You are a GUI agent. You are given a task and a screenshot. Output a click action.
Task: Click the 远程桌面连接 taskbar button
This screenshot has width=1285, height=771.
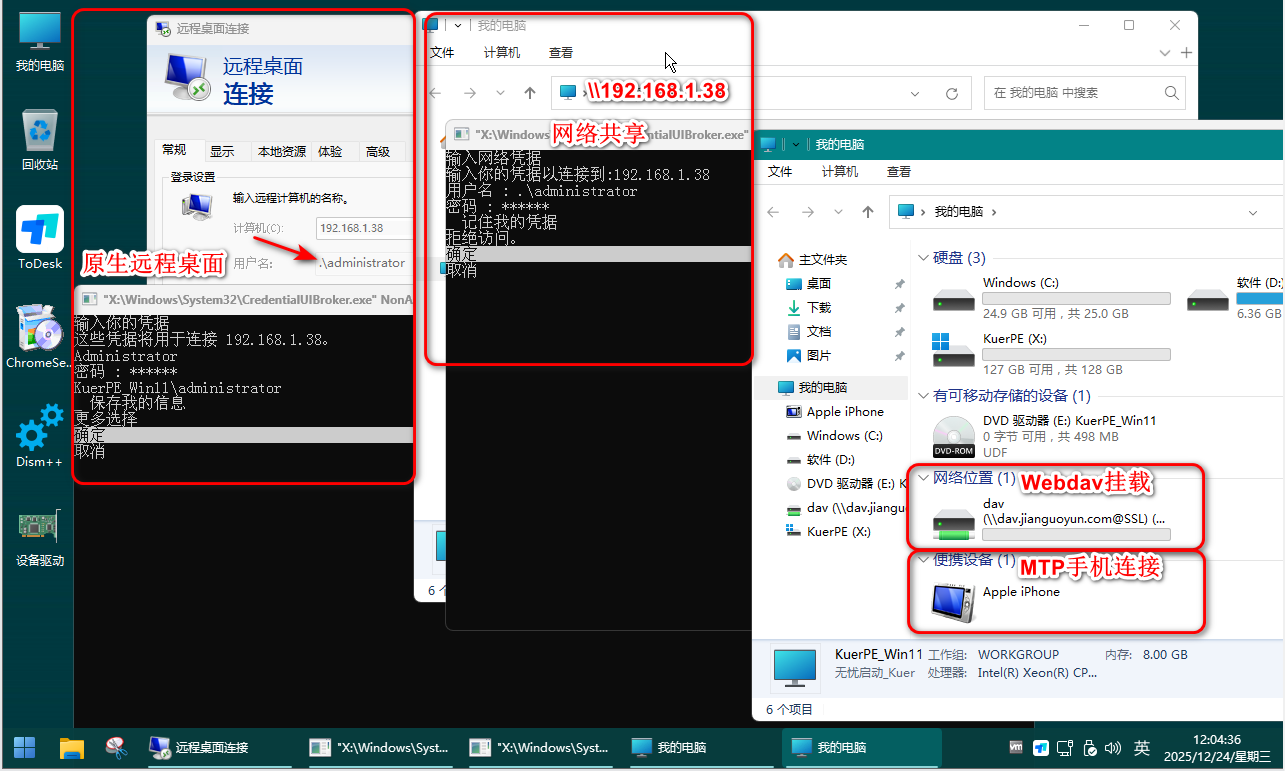200,747
